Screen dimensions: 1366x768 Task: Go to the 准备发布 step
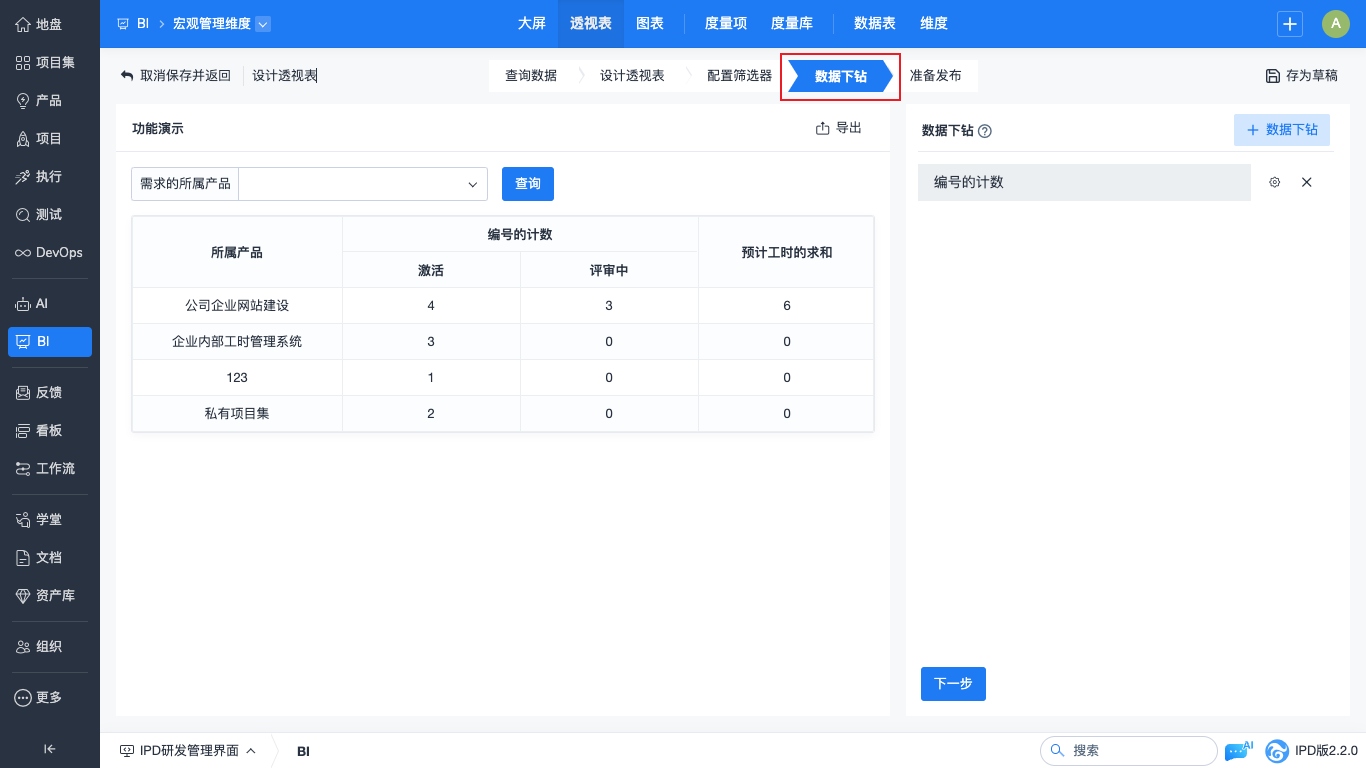936,76
